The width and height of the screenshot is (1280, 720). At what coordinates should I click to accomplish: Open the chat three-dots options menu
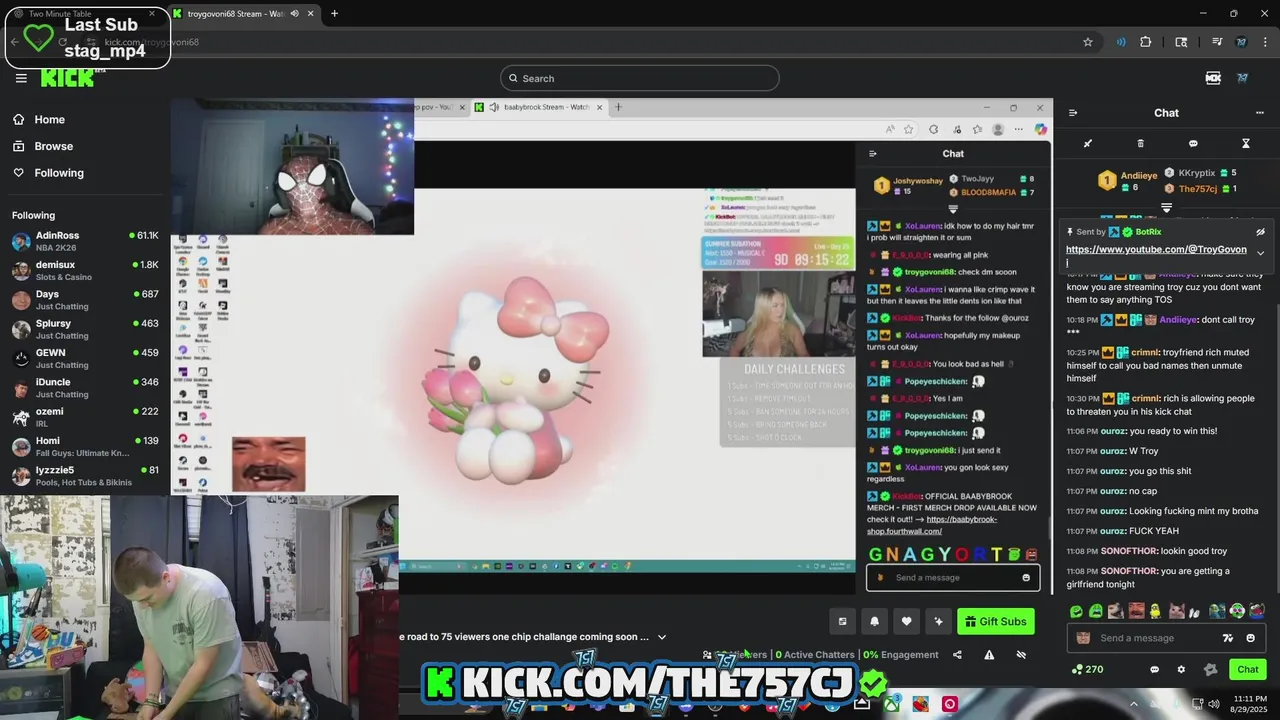1259,113
